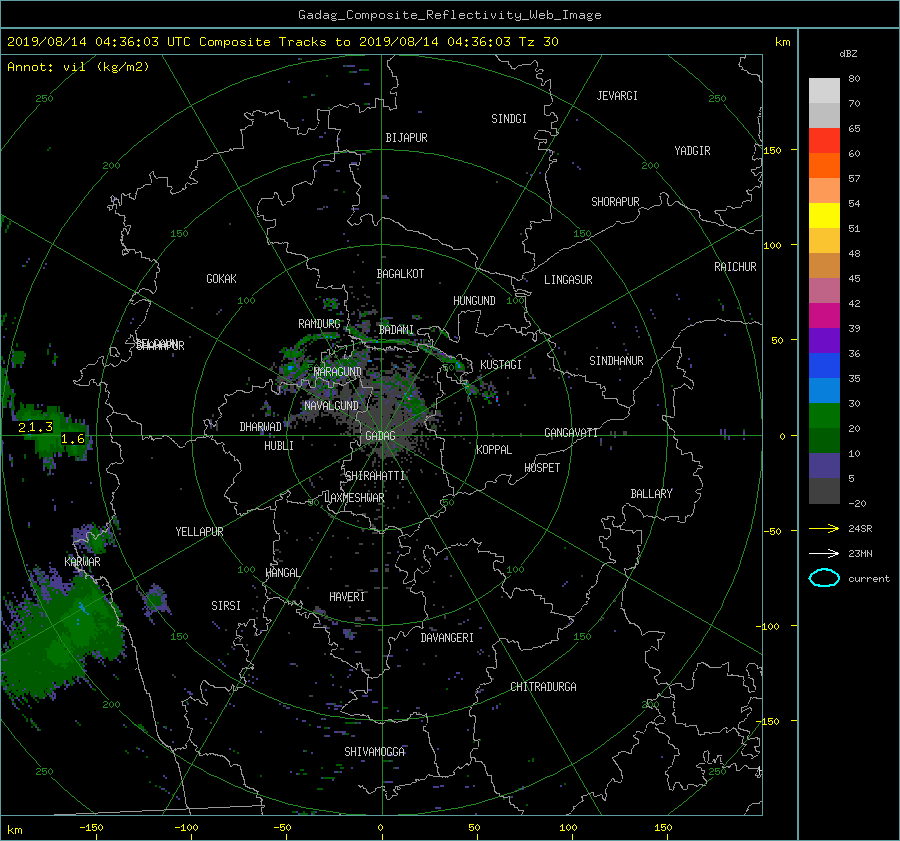
Task: Click the YADGIR city label
Action: pyautogui.click(x=692, y=151)
